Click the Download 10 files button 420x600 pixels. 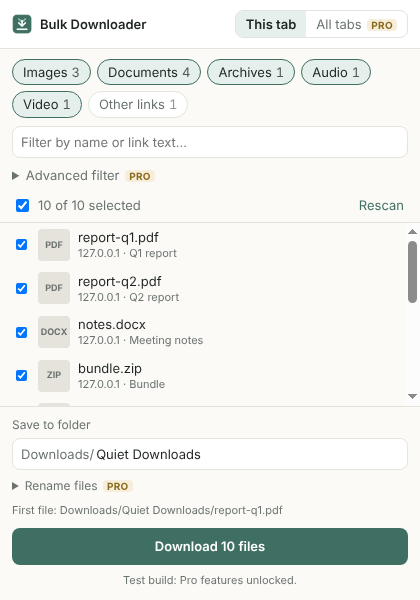coord(210,546)
